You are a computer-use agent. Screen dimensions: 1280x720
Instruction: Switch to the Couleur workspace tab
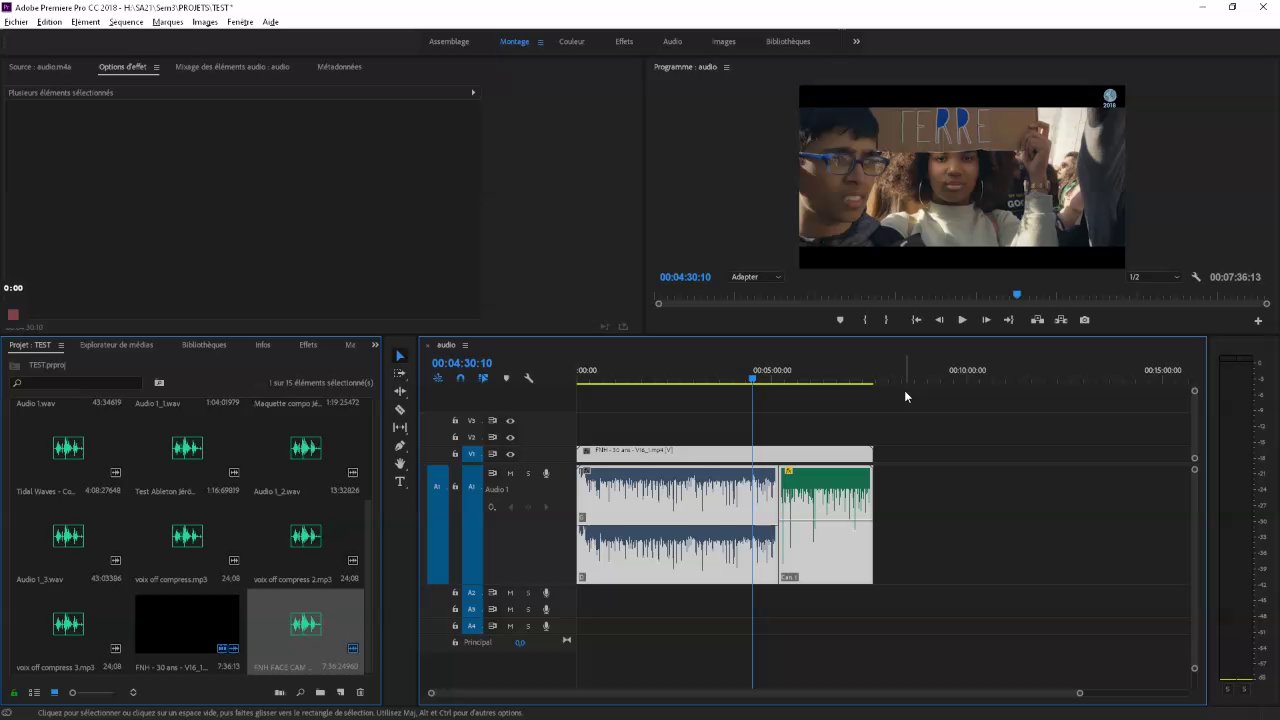pyautogui.click(x=572, y=42)
